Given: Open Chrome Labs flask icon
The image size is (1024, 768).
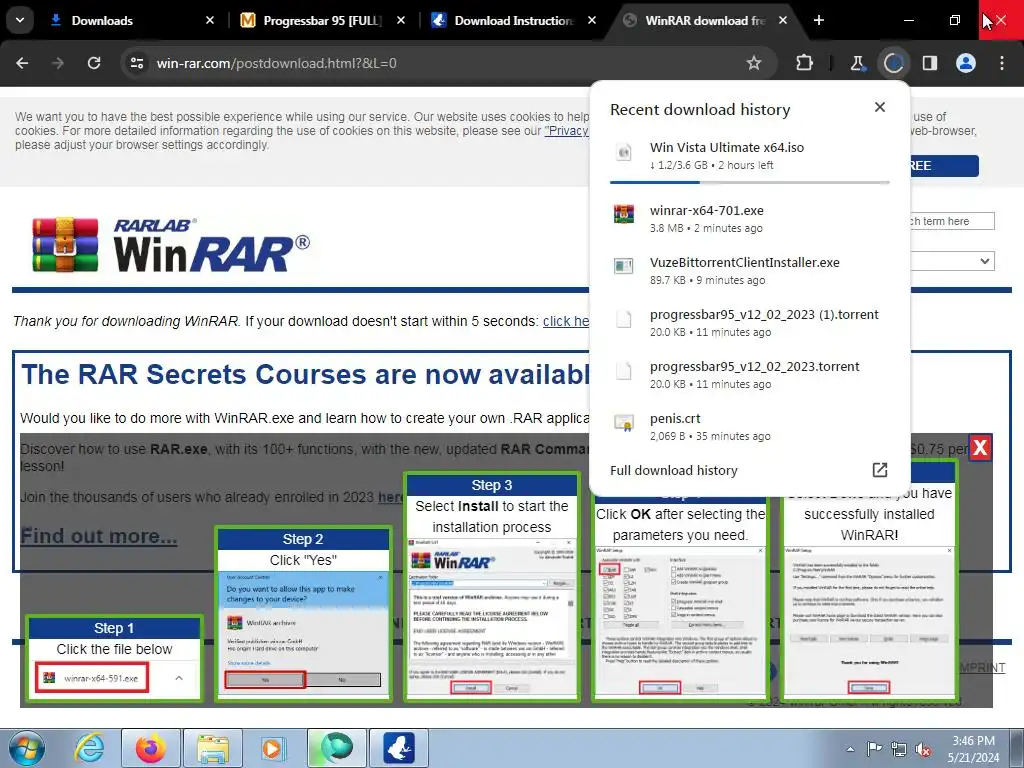Looking at the screenshot, I should (857, 63).
